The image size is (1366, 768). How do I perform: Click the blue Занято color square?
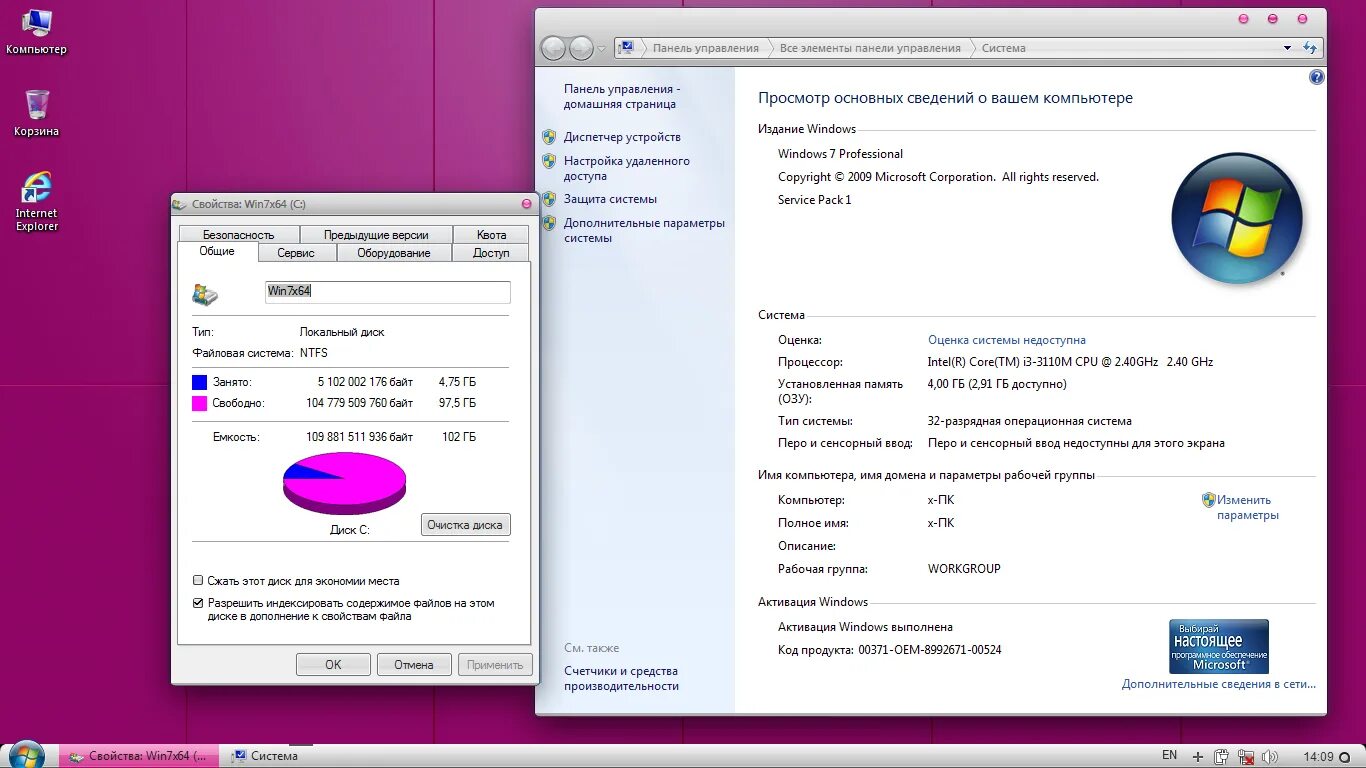[199, 382]
